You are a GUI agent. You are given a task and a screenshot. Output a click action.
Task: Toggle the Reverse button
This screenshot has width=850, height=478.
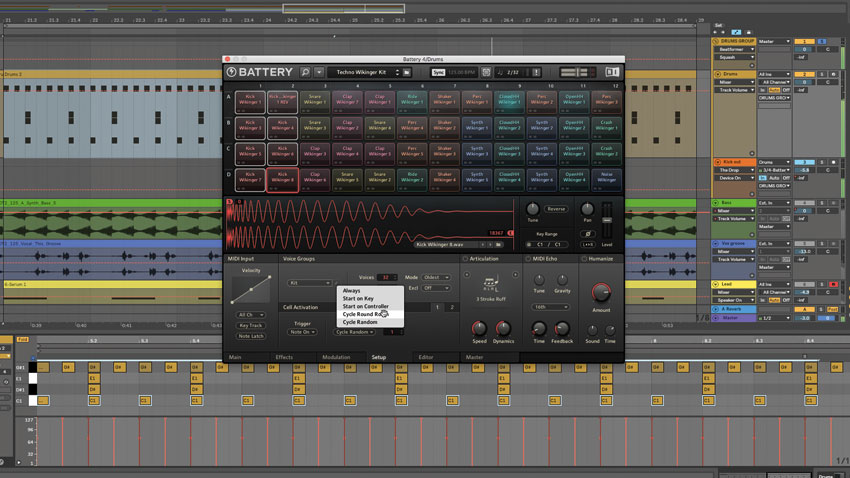(556, 209)
